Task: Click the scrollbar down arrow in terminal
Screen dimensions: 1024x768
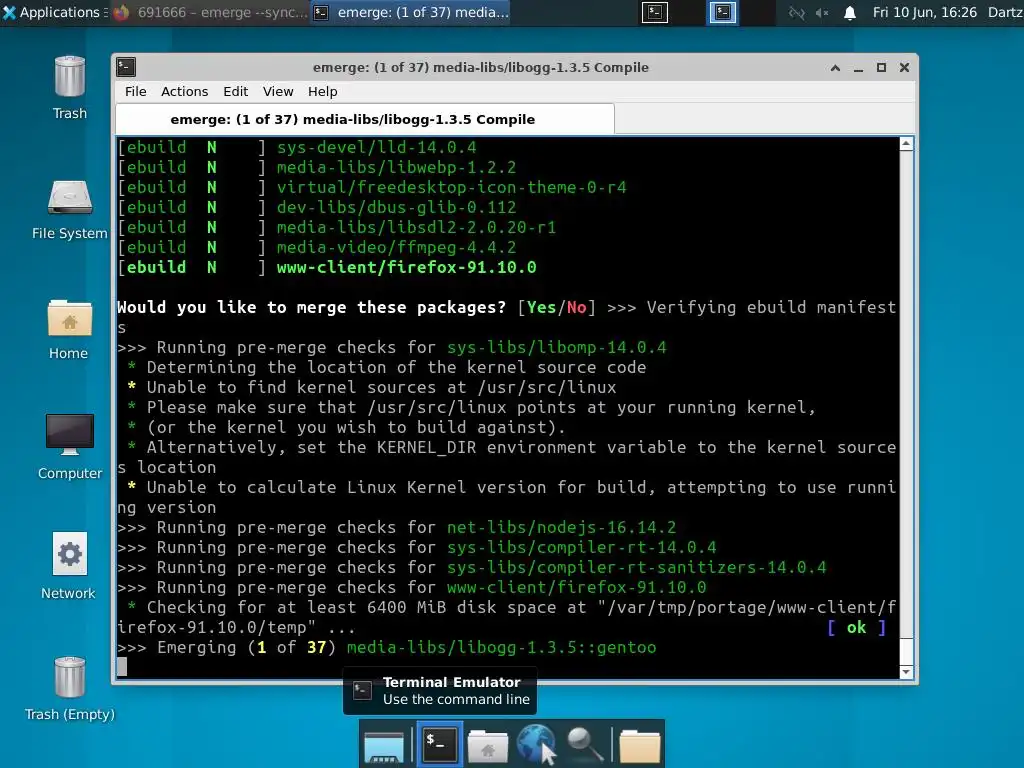Action: tap(906, 672)
